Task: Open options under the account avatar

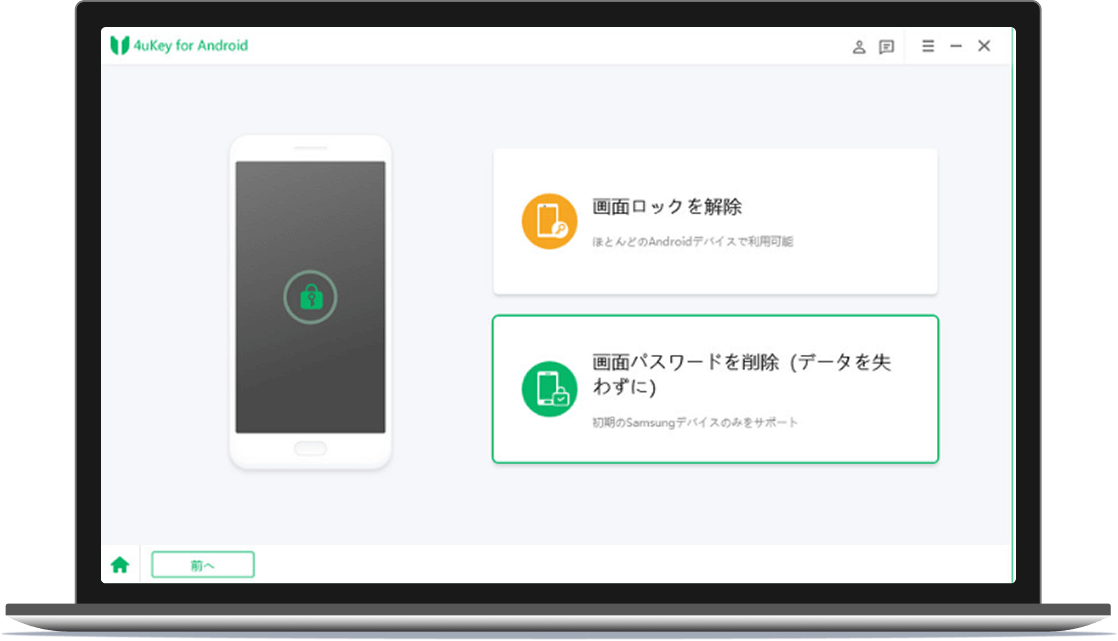Action: pos(858,46)
